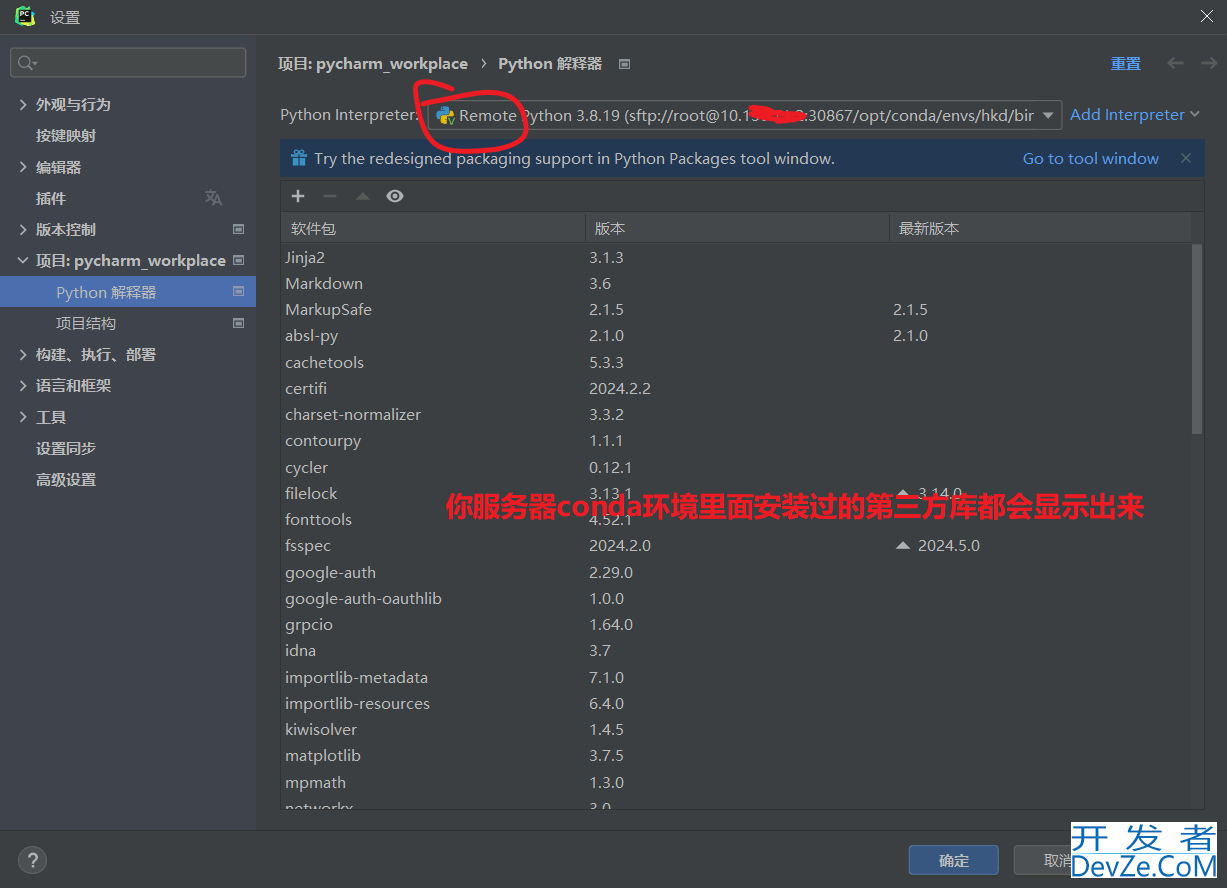
Task: Select 插件 settings page
Action: click(51, 198)
